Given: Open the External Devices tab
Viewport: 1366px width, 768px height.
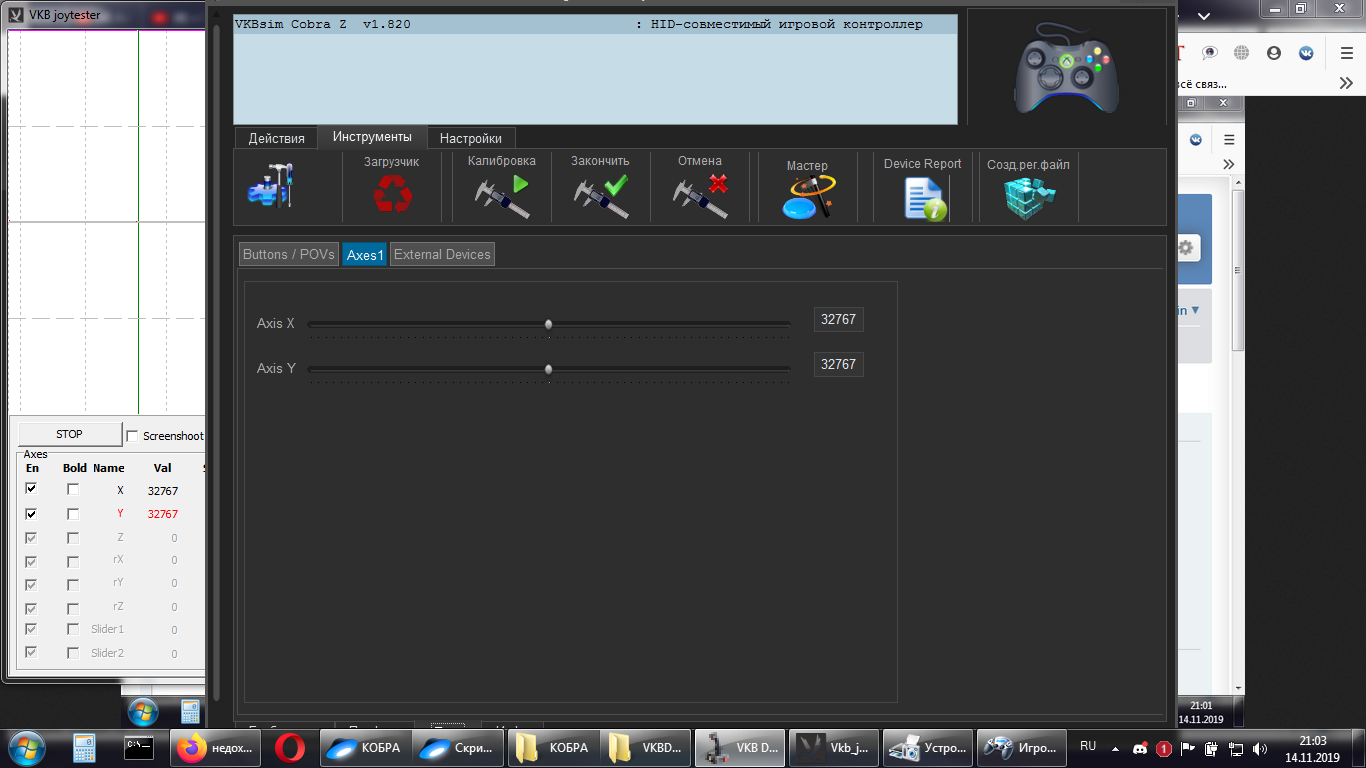Looking at the screenshot, I should tap(442, 254).
